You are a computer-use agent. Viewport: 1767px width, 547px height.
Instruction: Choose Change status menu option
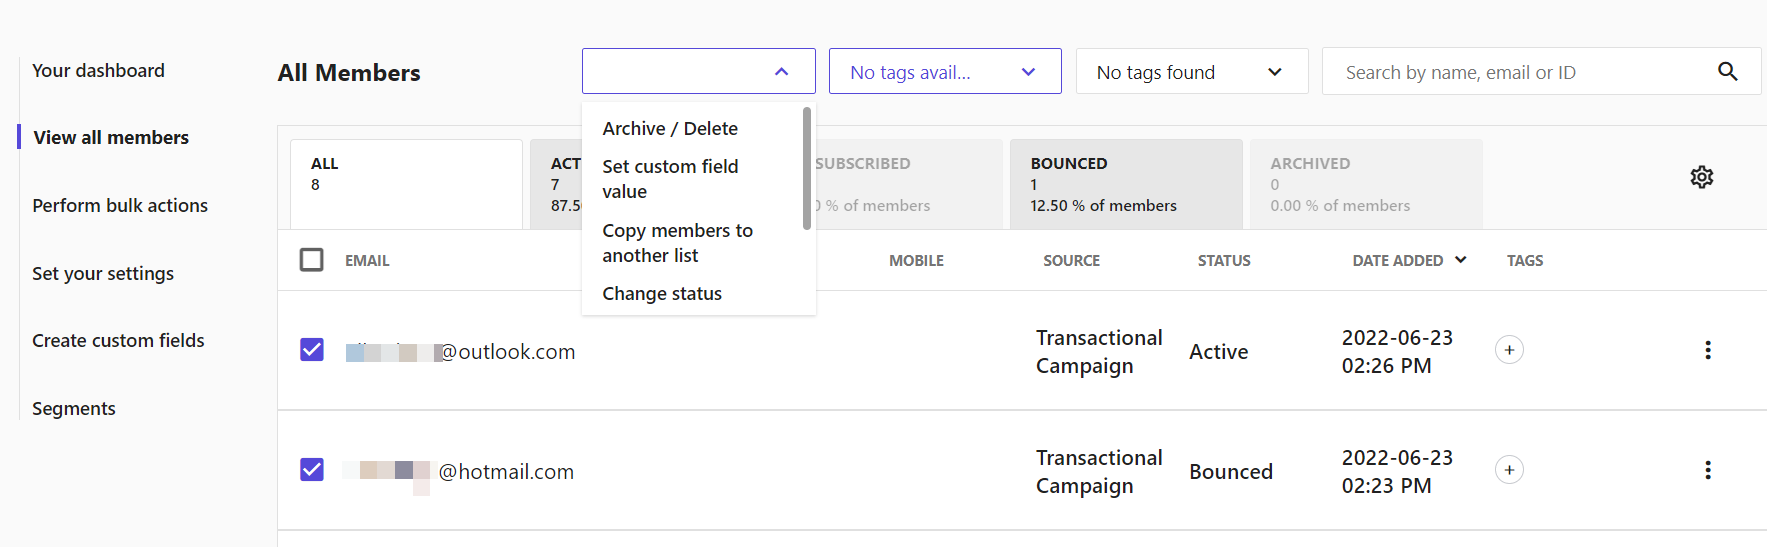coord(662,293)
